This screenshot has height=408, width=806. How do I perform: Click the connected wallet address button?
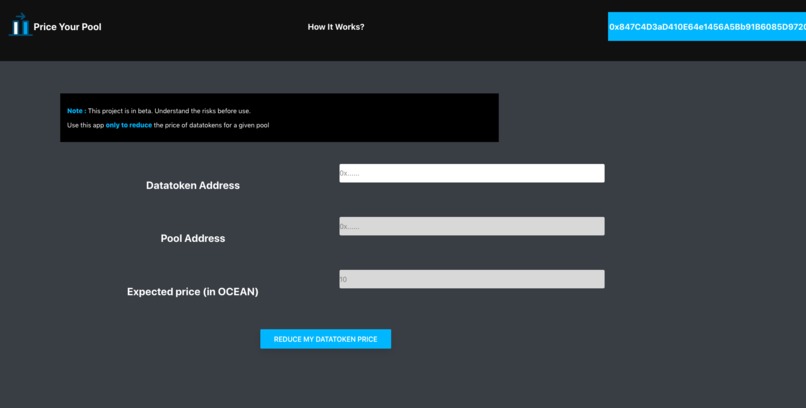707,27
